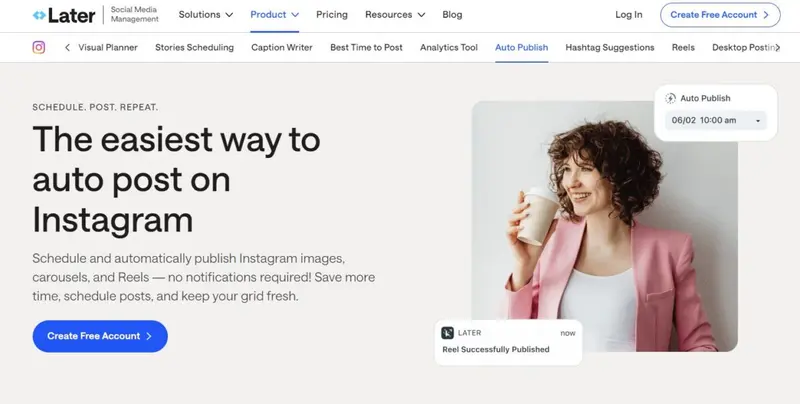This screenshot has height=404, width=800.
Task: Open the Caption Writer tab
Action: pyautogui.click(x=281, y=47)
